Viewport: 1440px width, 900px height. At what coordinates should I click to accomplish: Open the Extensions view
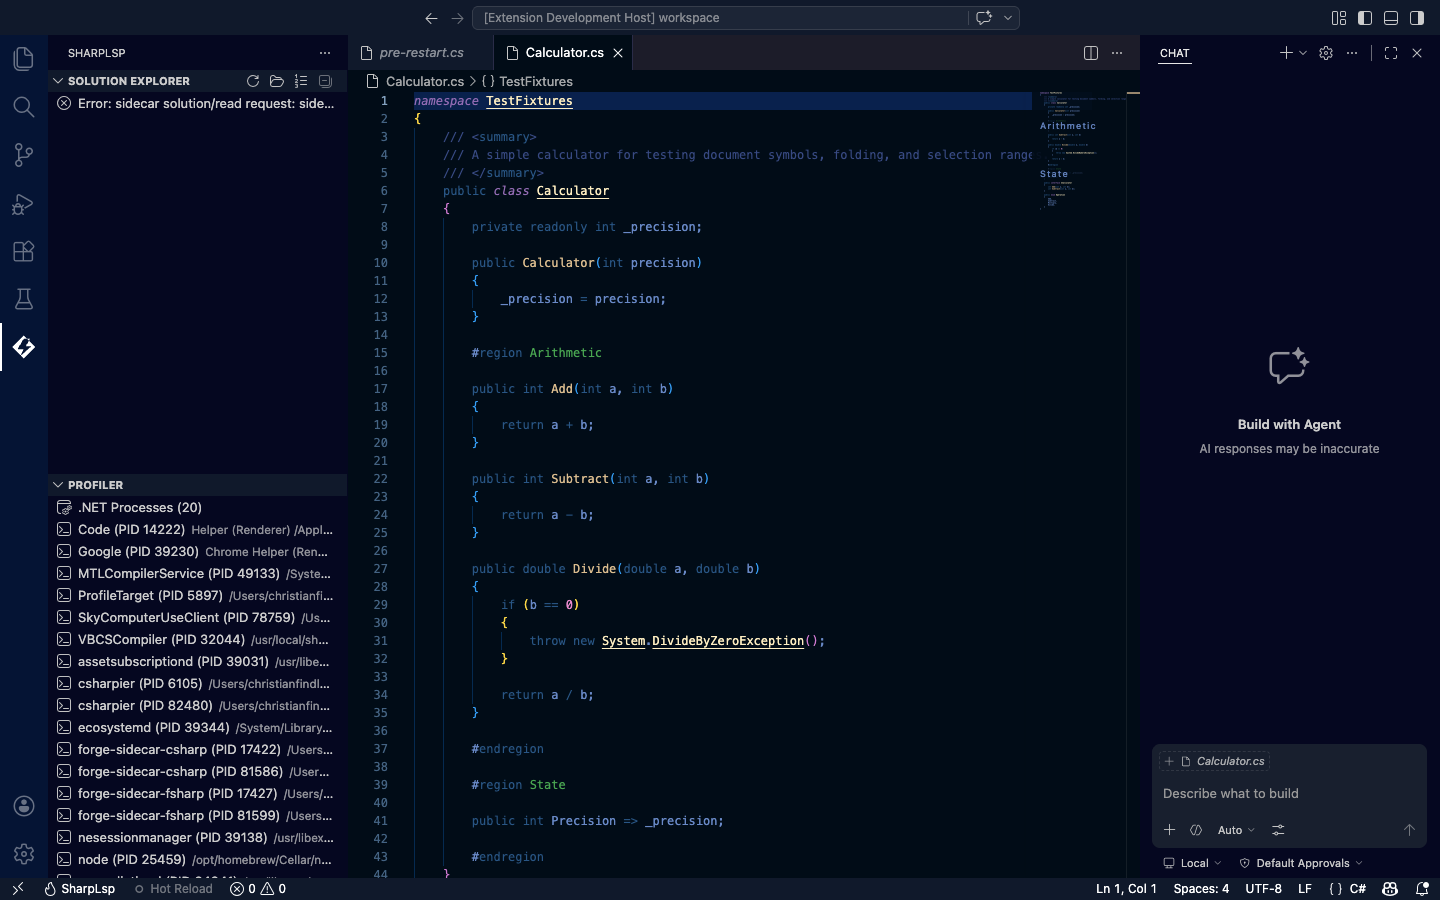tap(24, 251)
